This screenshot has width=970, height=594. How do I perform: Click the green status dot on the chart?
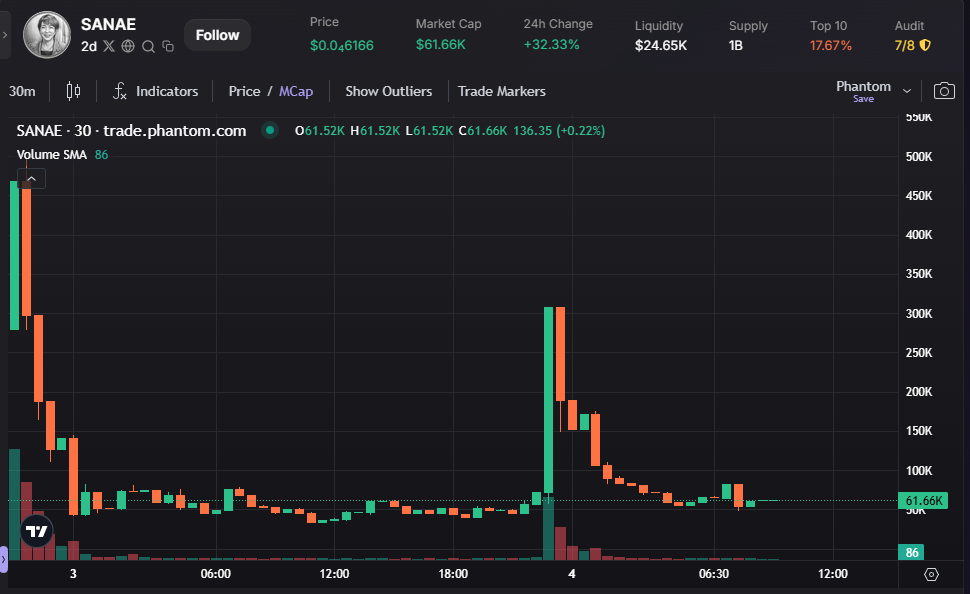[269, 130]
